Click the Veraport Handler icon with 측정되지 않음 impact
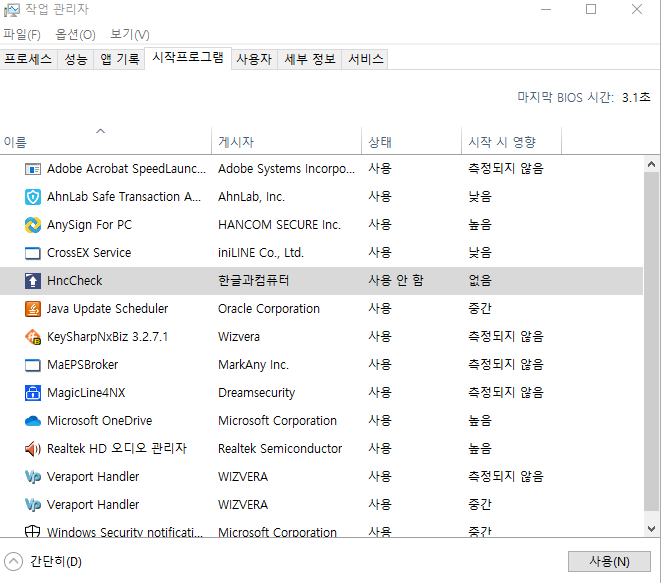 coord(33,477)
